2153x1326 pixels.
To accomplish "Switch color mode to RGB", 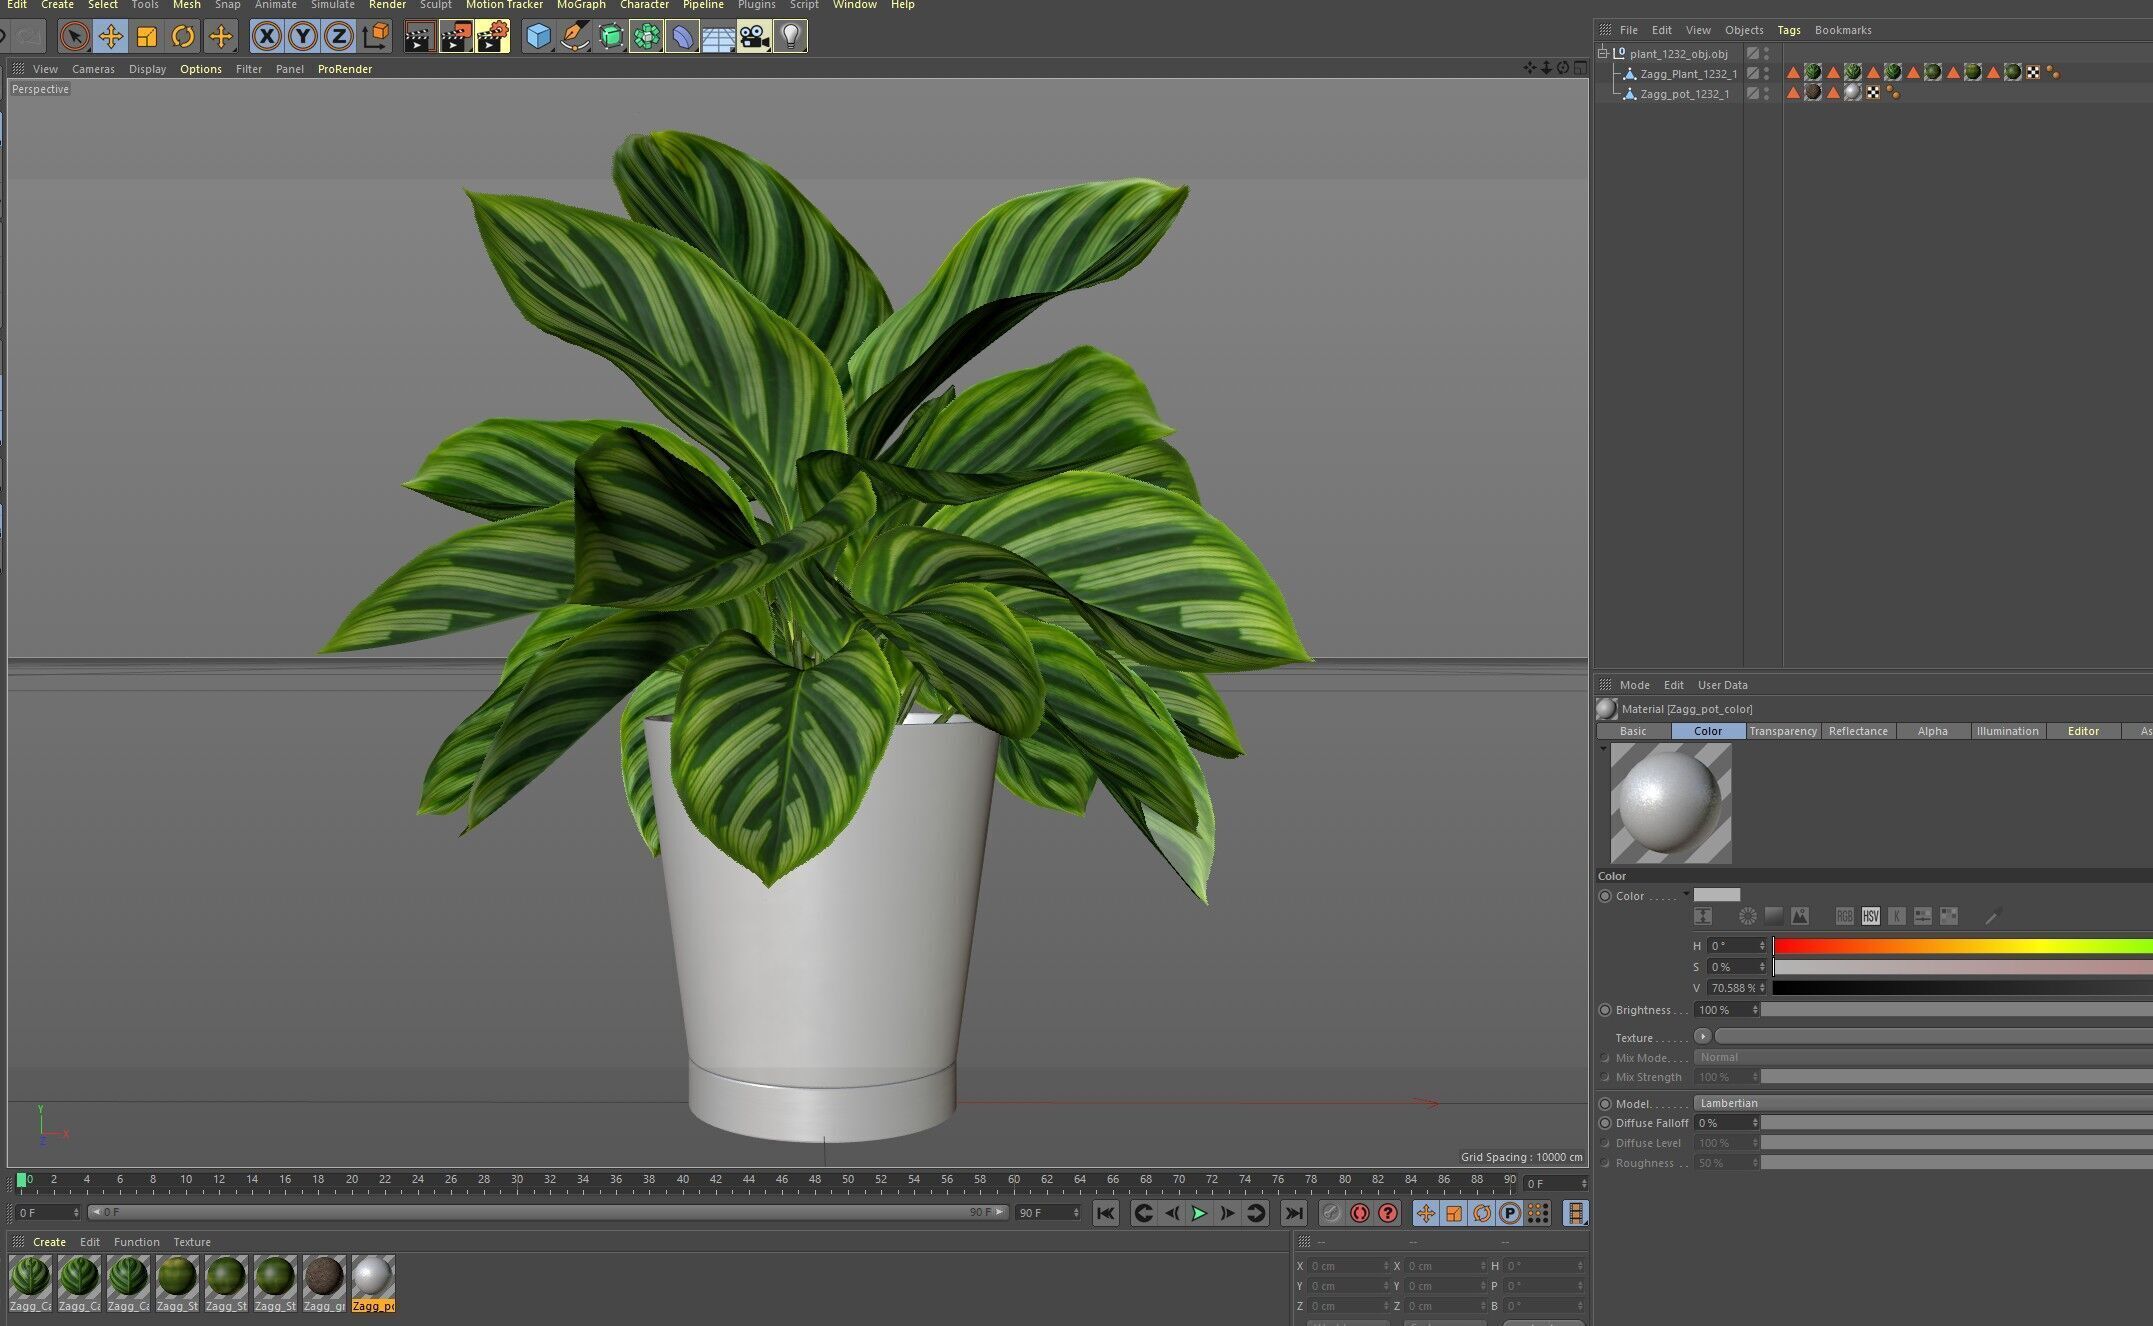I will point(1845,916).
